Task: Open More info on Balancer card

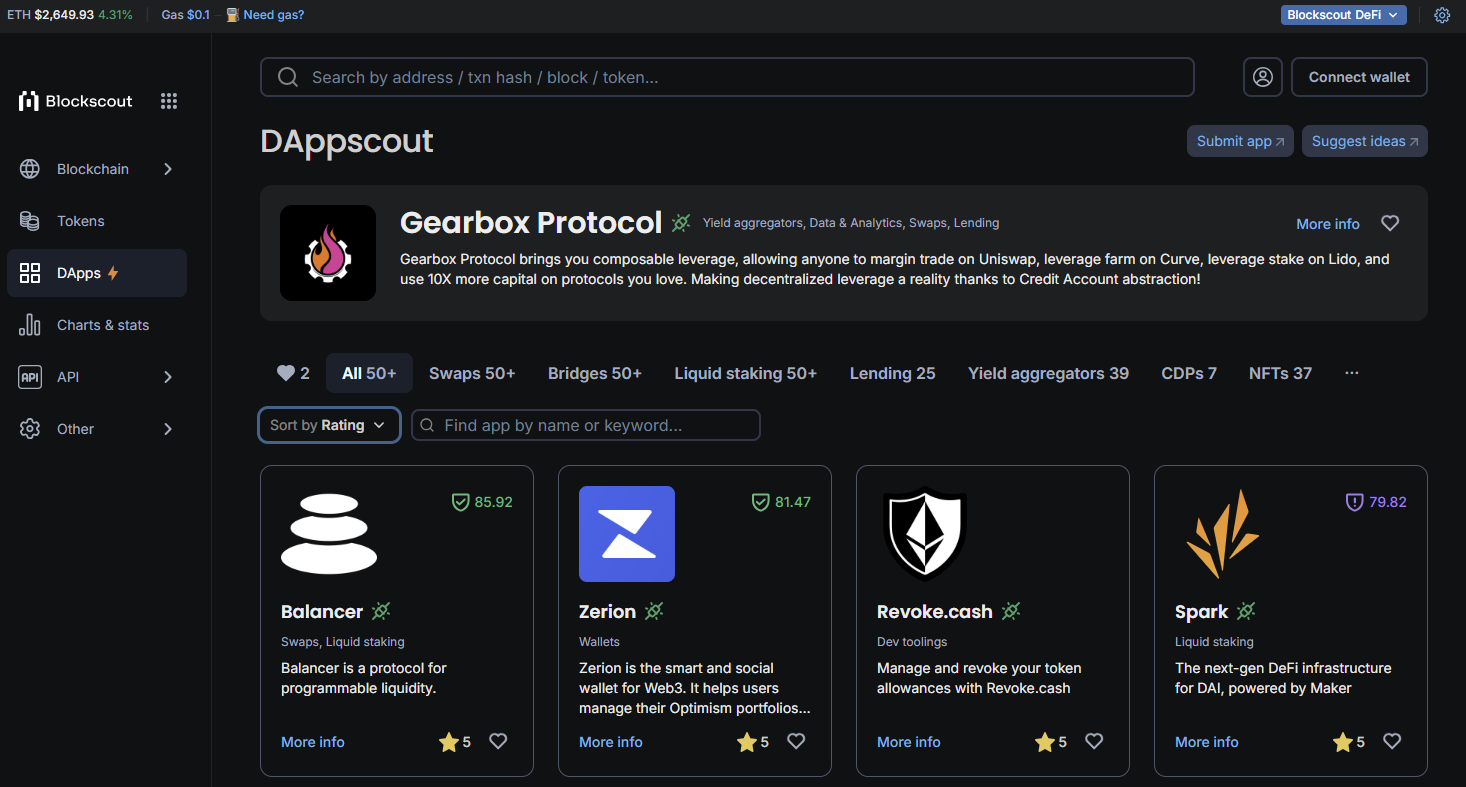Action: [x=313, y=742]
